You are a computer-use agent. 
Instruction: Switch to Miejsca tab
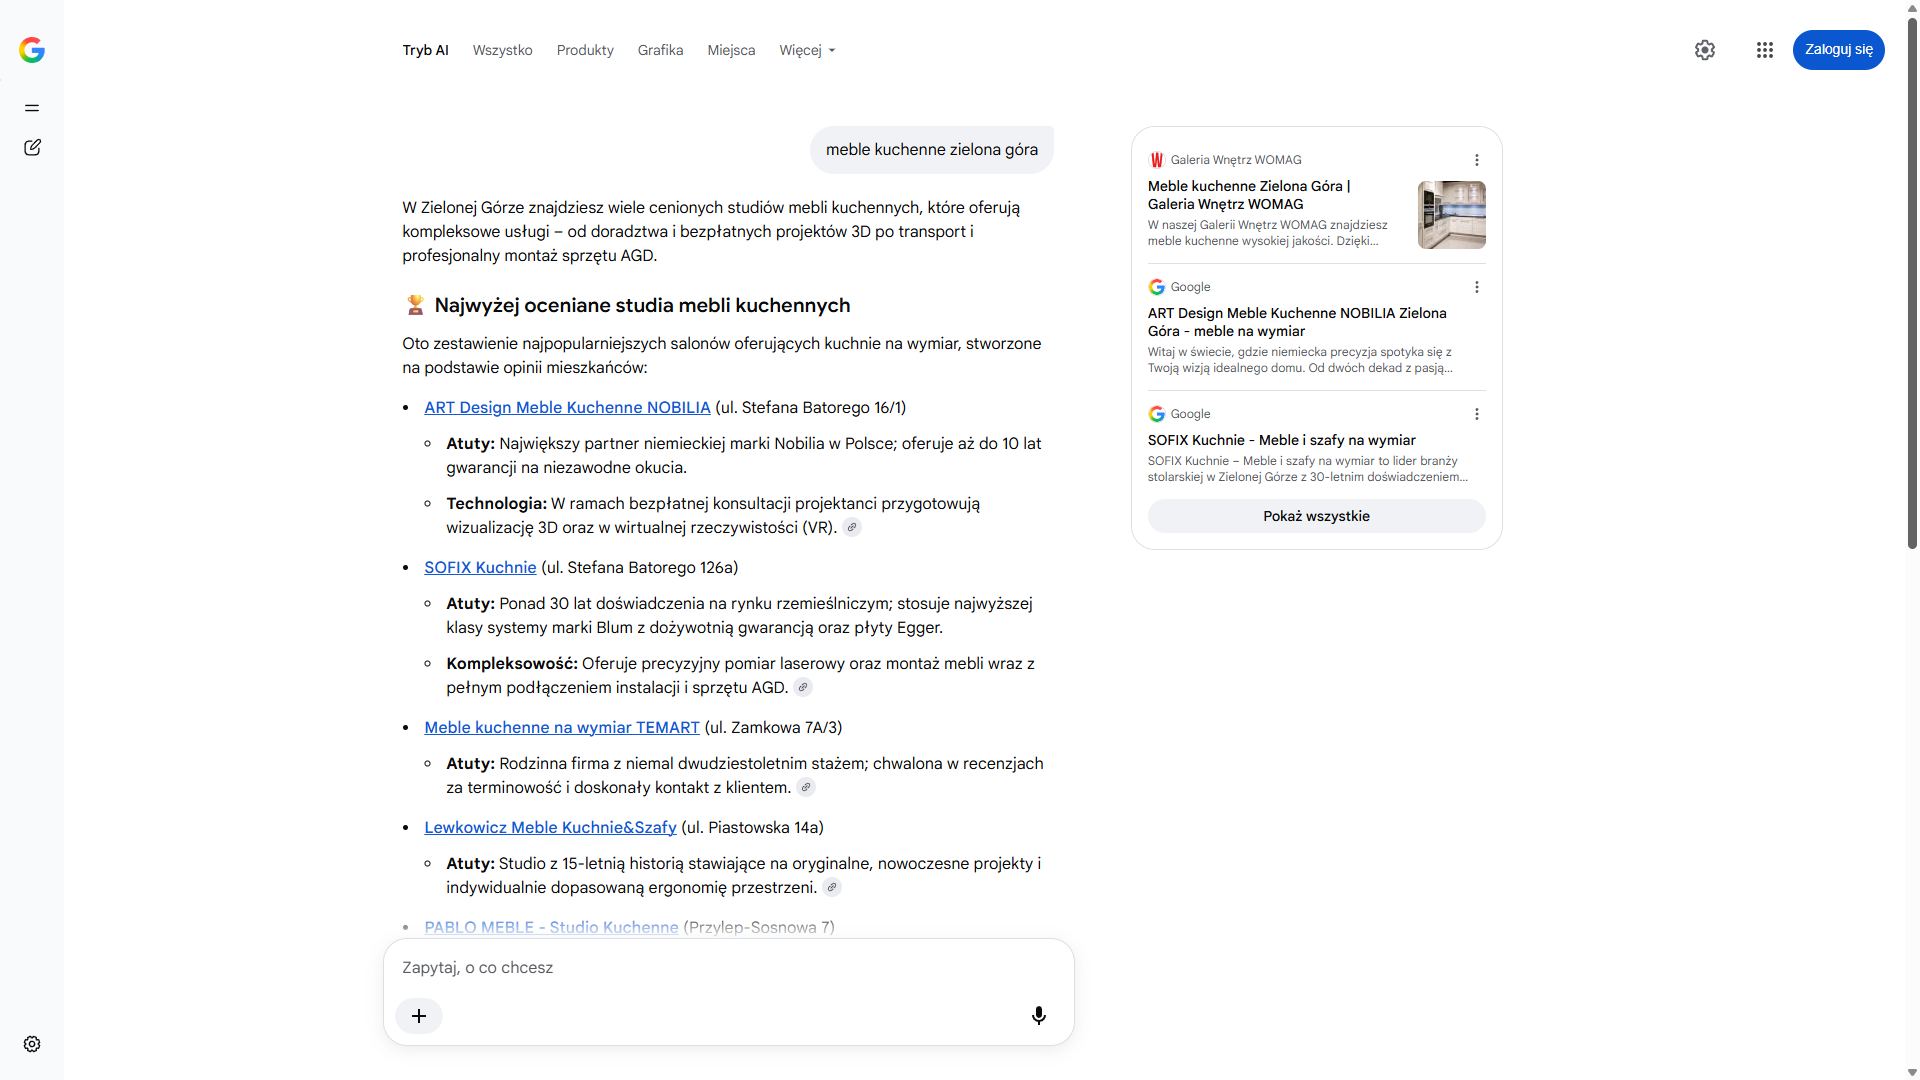[x=731, y=50]
